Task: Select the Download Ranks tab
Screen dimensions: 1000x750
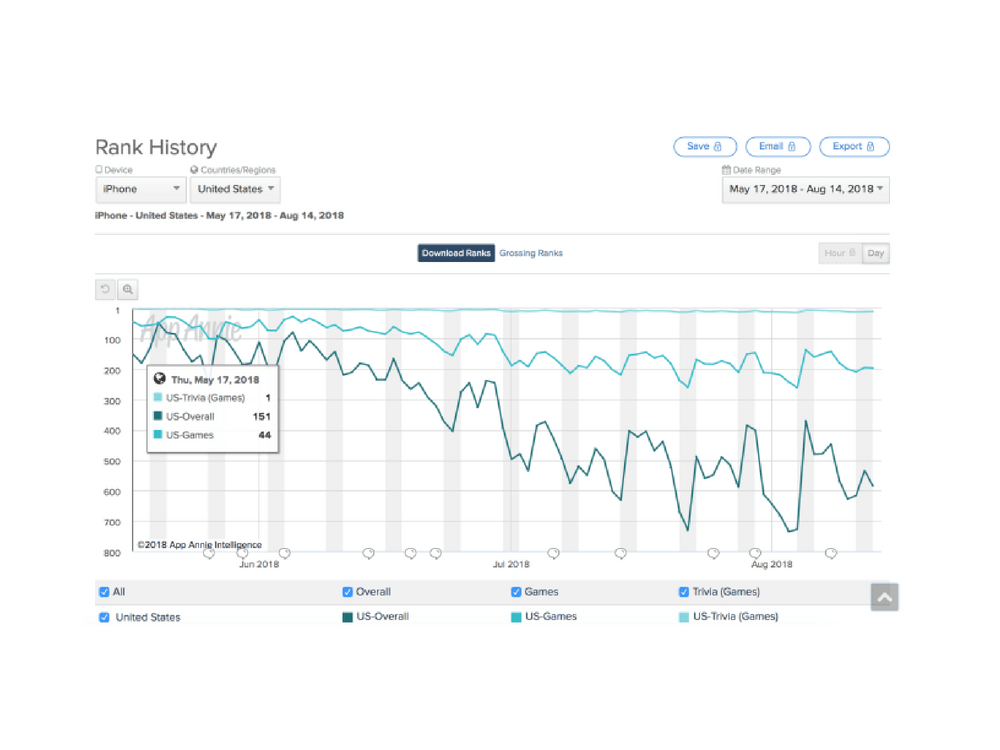Action: tap(456, 253)
